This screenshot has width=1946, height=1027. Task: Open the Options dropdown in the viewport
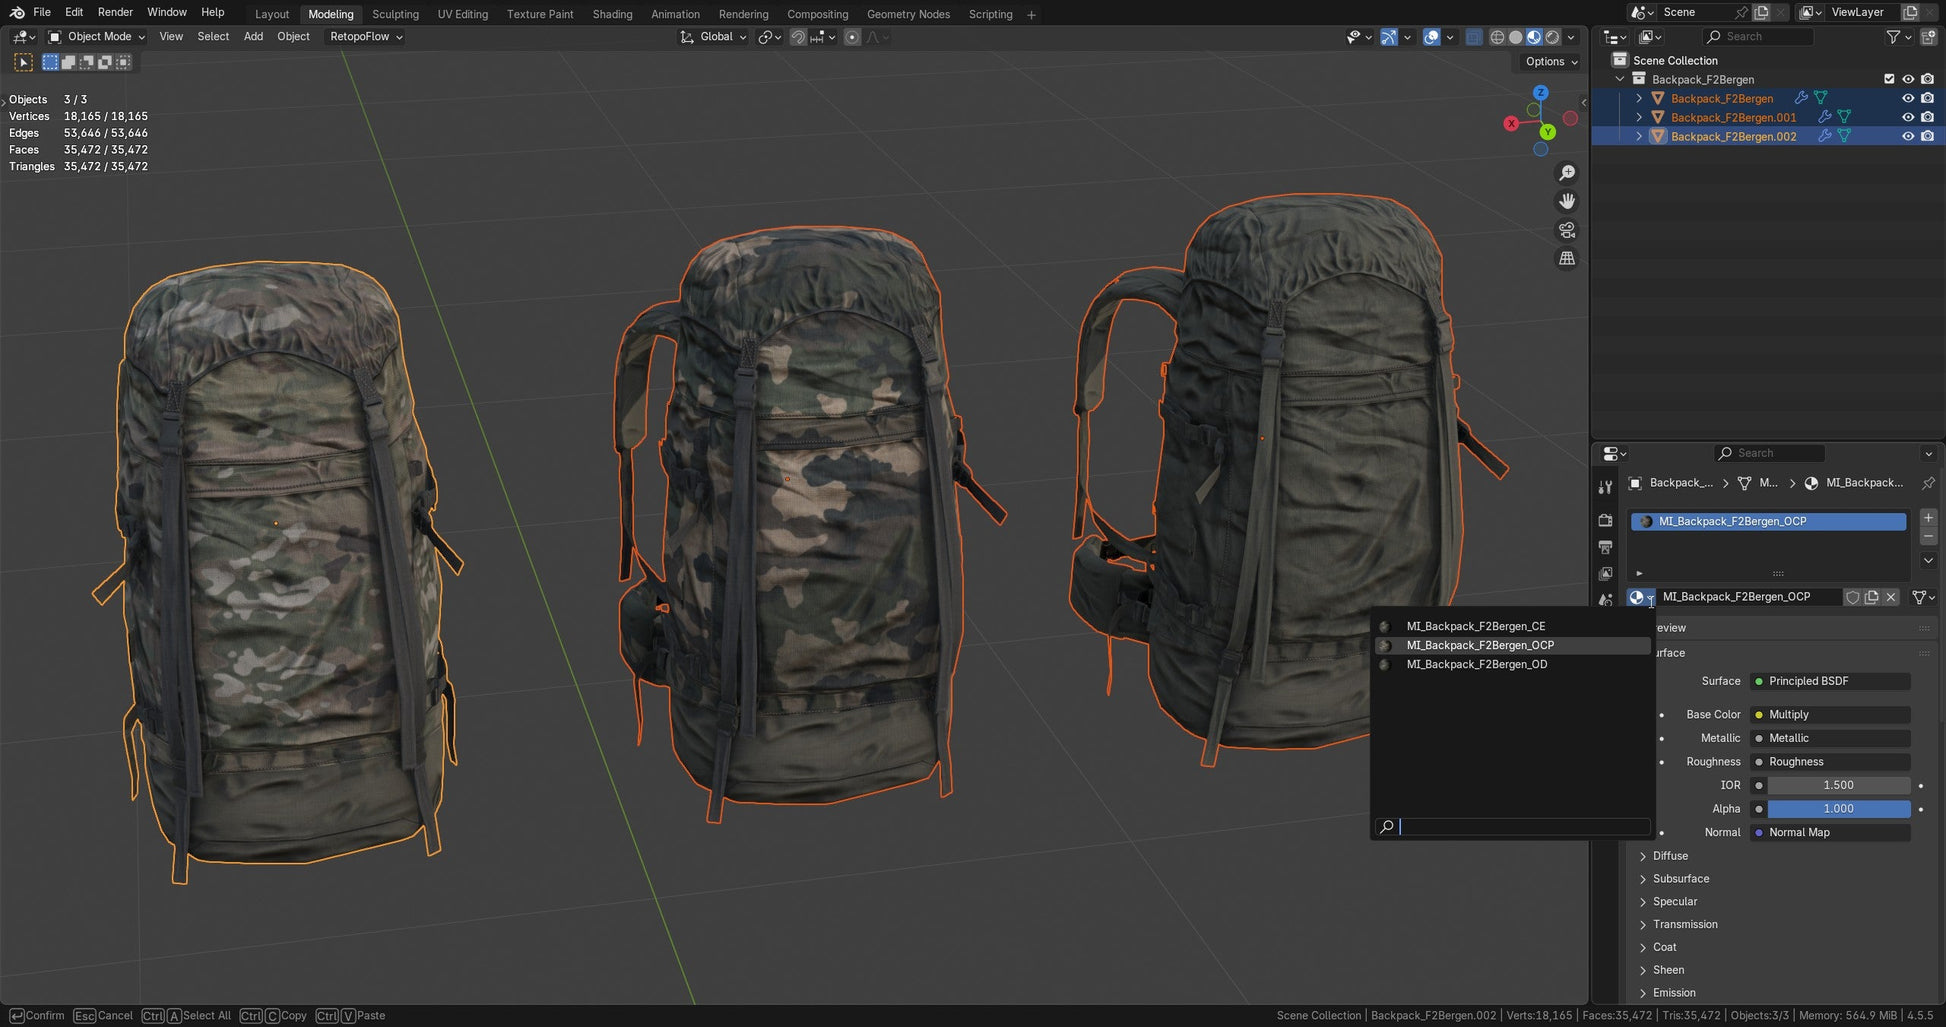[1548, 61]
